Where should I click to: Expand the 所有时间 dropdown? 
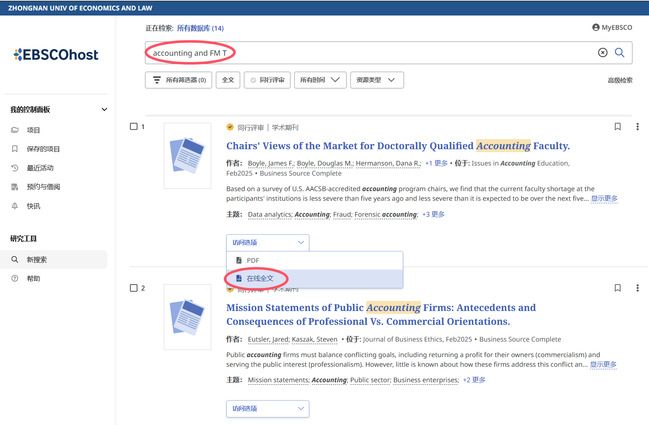pyautogui.click(x=321, y=80)
